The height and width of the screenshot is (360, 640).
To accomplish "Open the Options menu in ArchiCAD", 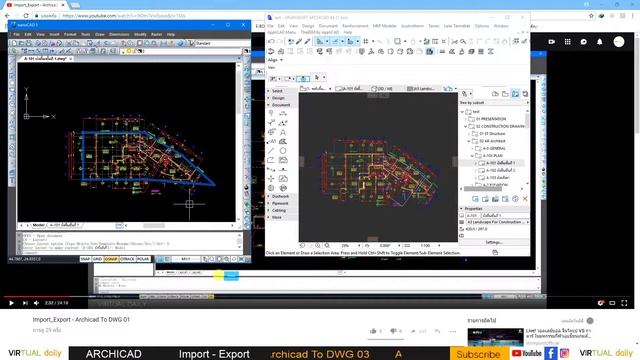I will [x=482, y=26].
